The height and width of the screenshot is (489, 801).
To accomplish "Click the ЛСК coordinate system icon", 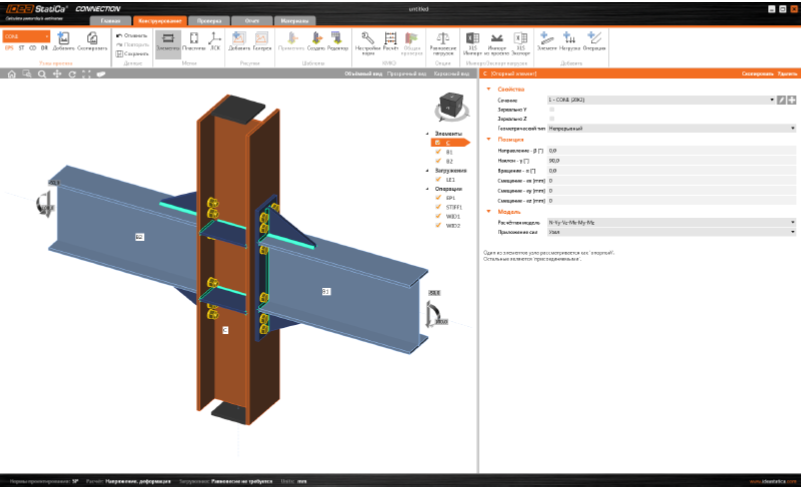I will 214,40.
